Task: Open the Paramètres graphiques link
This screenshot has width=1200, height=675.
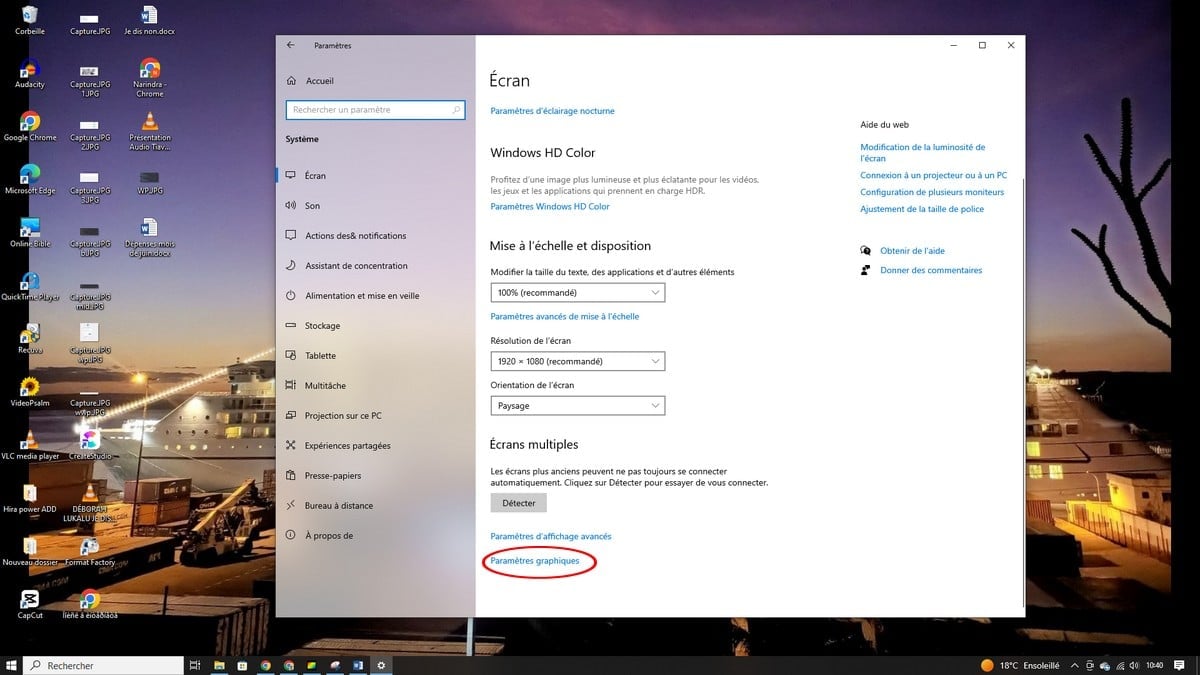Action: click(535, 561)
